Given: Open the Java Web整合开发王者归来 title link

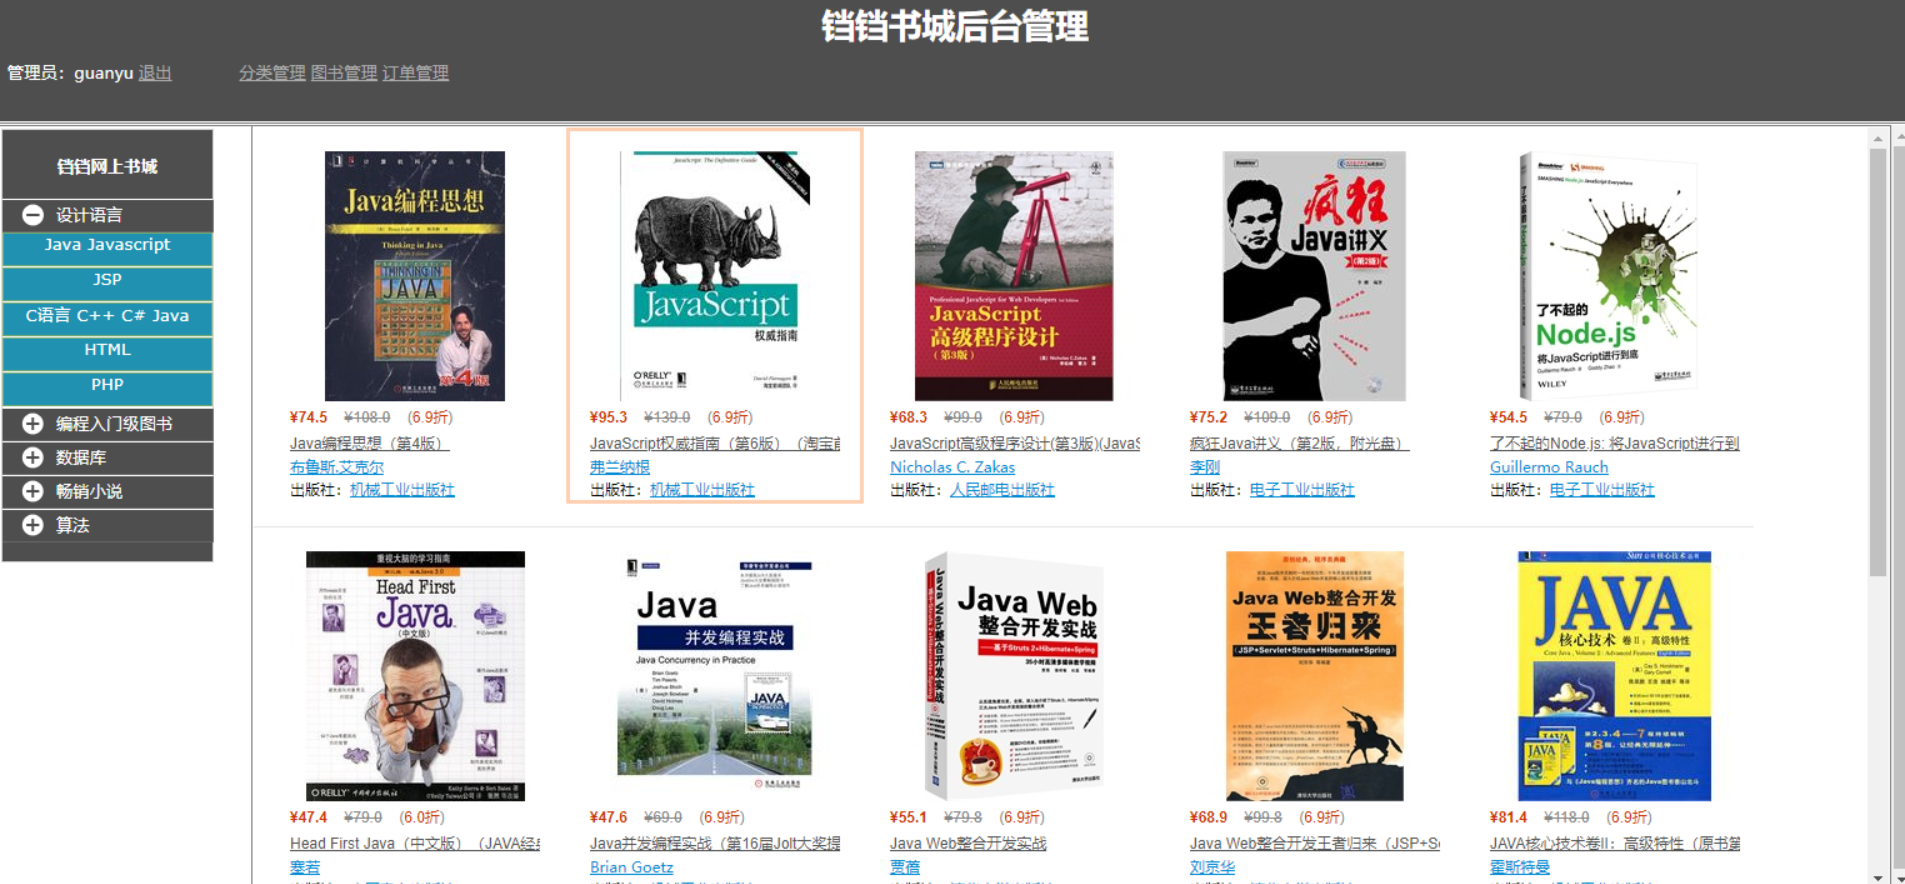Looking at the screenshot, I should point(1315,843).
